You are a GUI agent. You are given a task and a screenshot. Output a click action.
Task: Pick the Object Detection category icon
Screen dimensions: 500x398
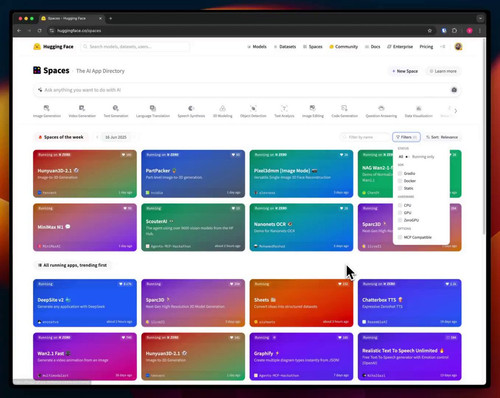coord(253,108)
